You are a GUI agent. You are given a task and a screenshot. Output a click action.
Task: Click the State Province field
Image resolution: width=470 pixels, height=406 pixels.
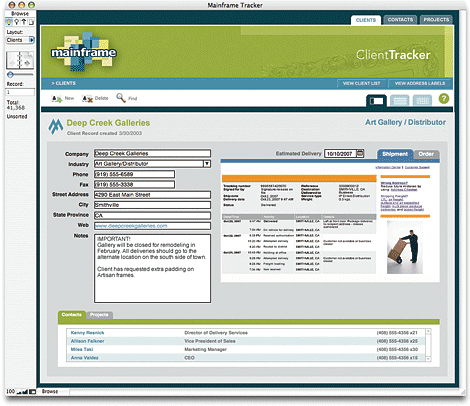coord(152,215)
